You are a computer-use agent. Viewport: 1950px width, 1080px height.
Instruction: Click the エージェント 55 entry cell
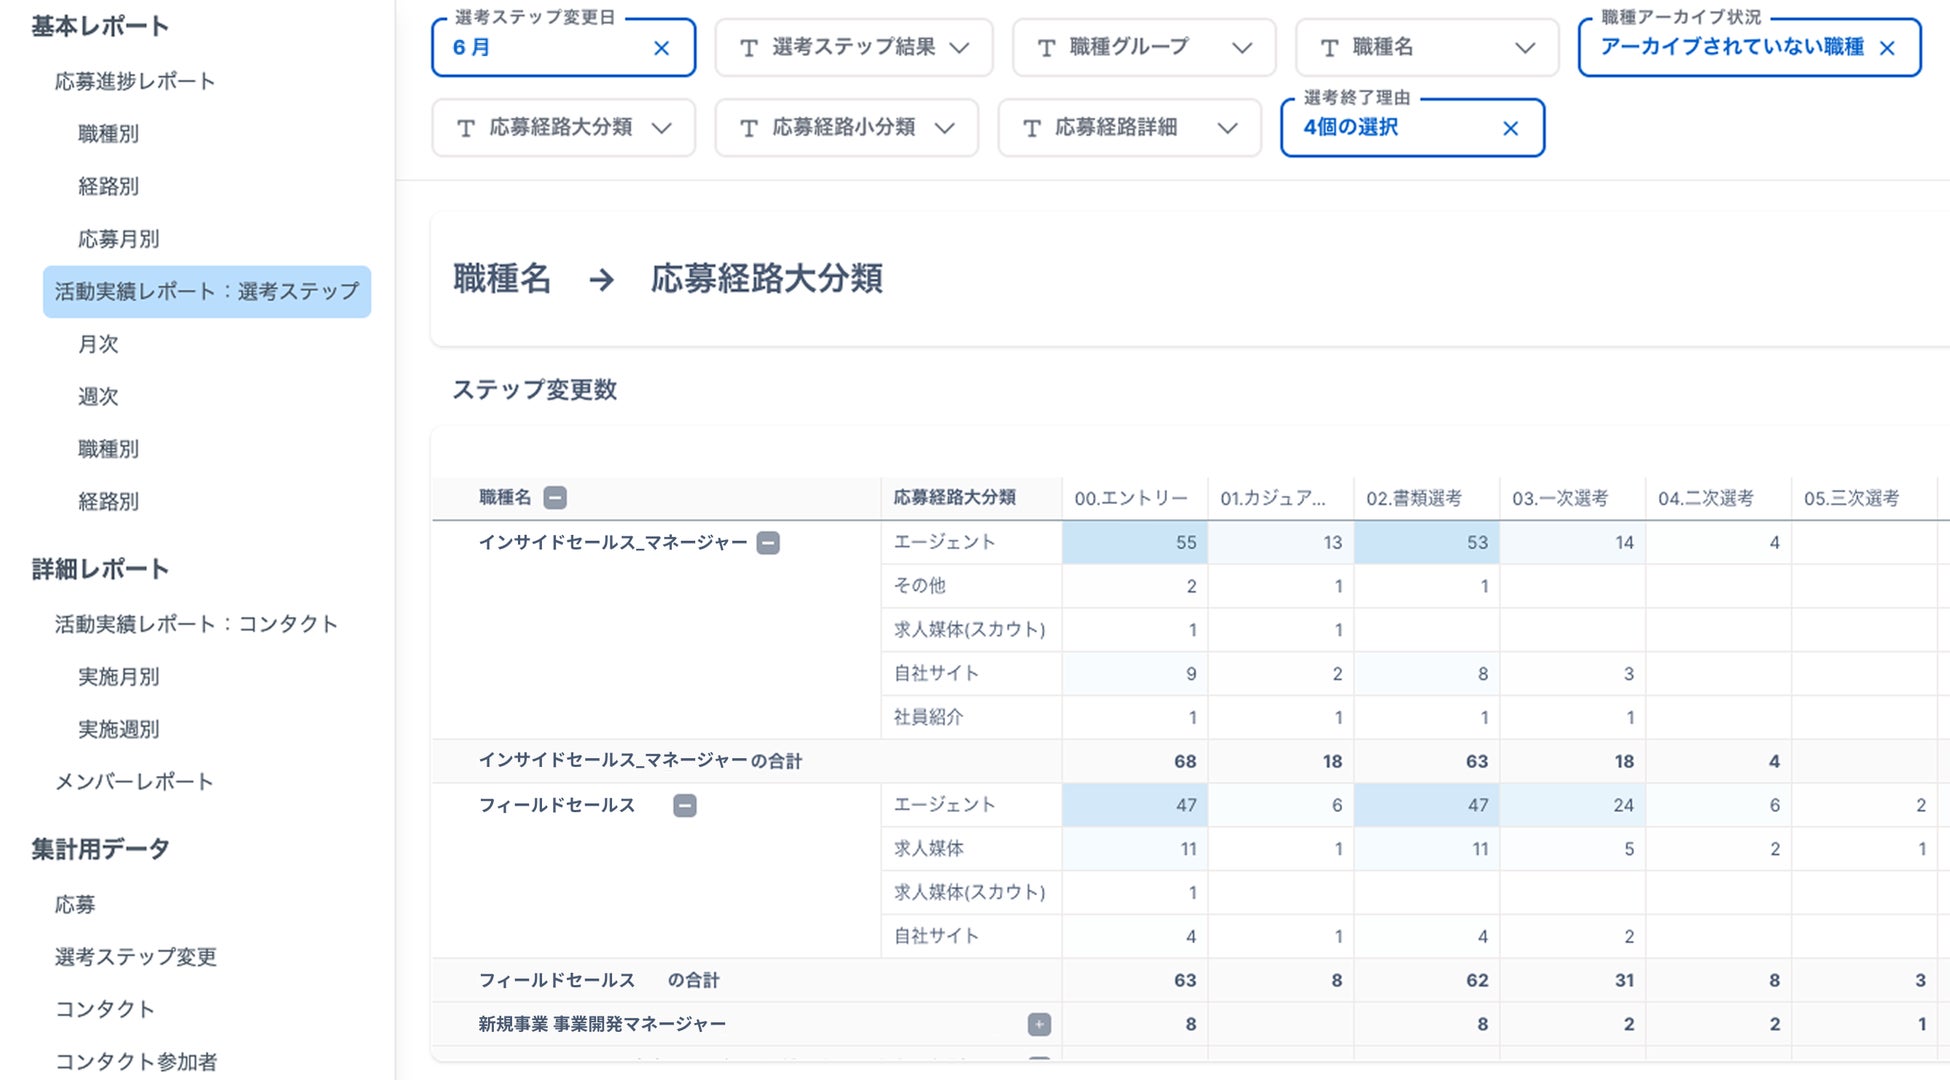(x=1134, y=542)
